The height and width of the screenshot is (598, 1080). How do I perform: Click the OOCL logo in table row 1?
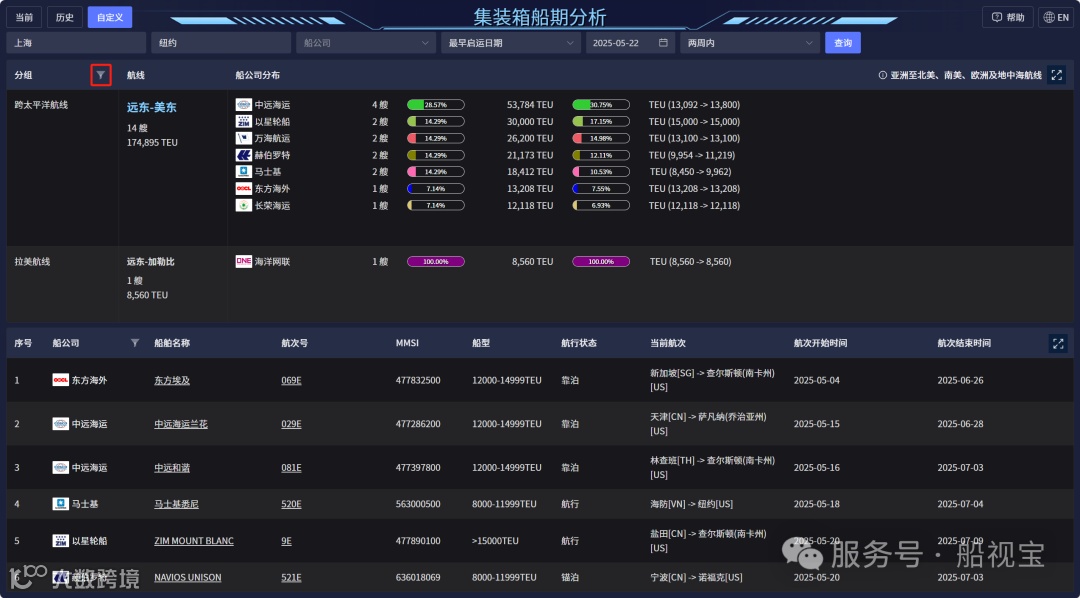pos(61,380)
